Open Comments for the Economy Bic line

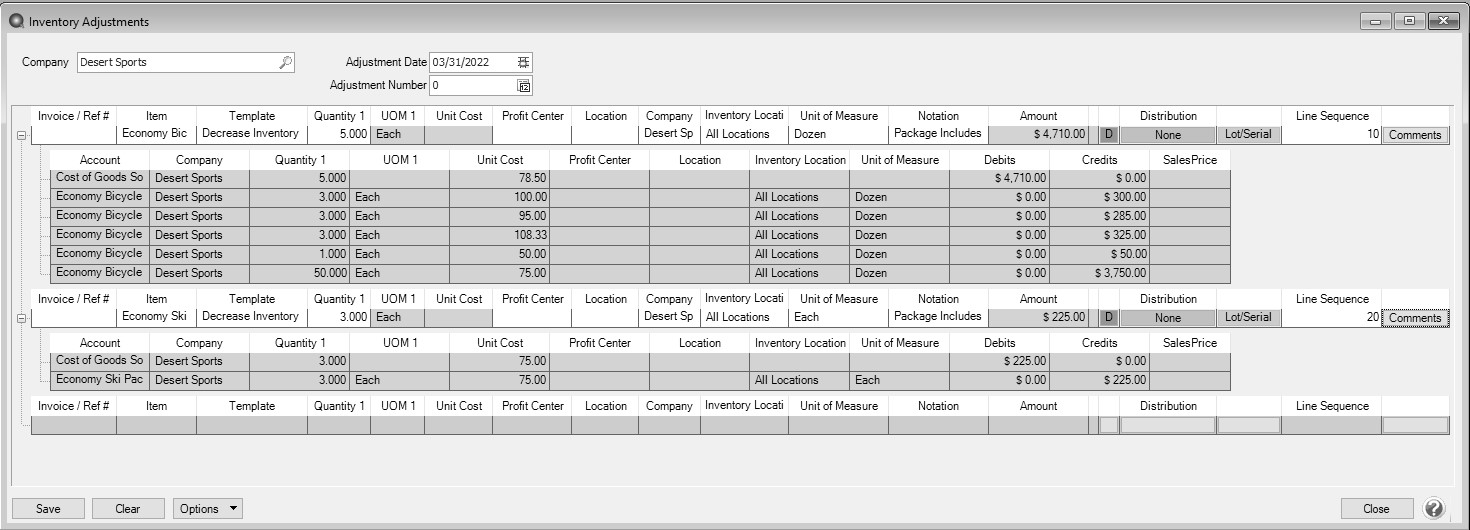1415,134
